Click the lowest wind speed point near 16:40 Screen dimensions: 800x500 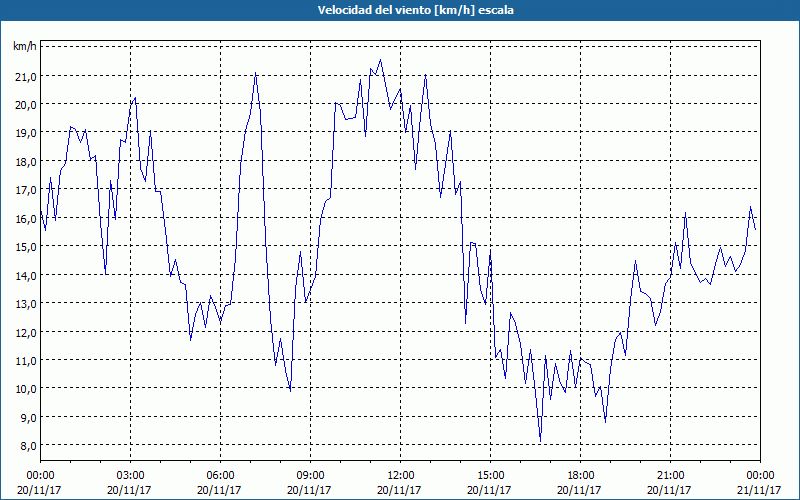(x=540, y=441)
